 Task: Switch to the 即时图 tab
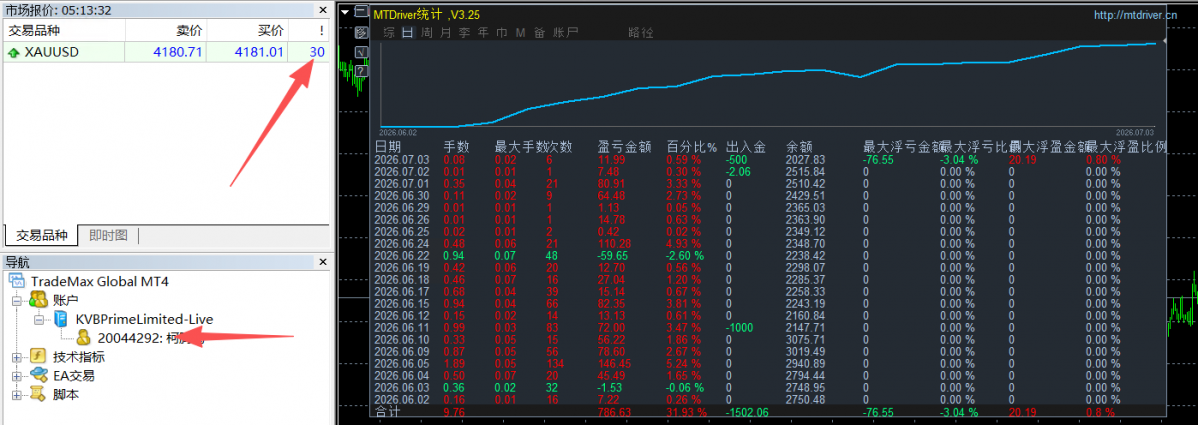pos(108,235)
